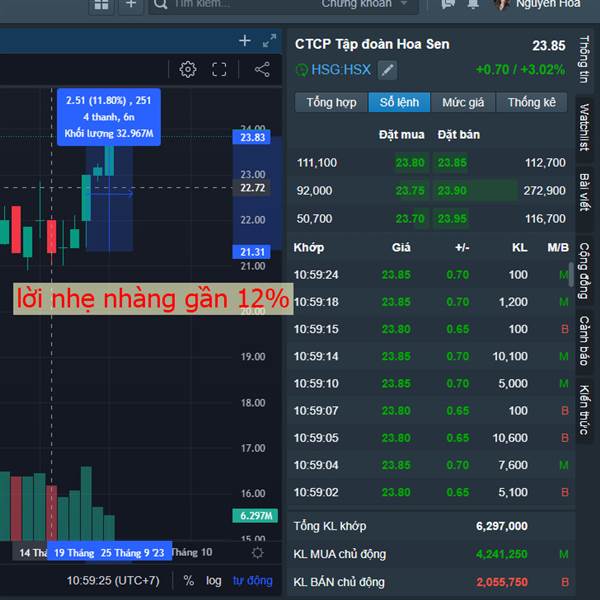Open the layout grid icon in top bar
Image resolution: width=600 pixels, height=600 pixels.
101,5
